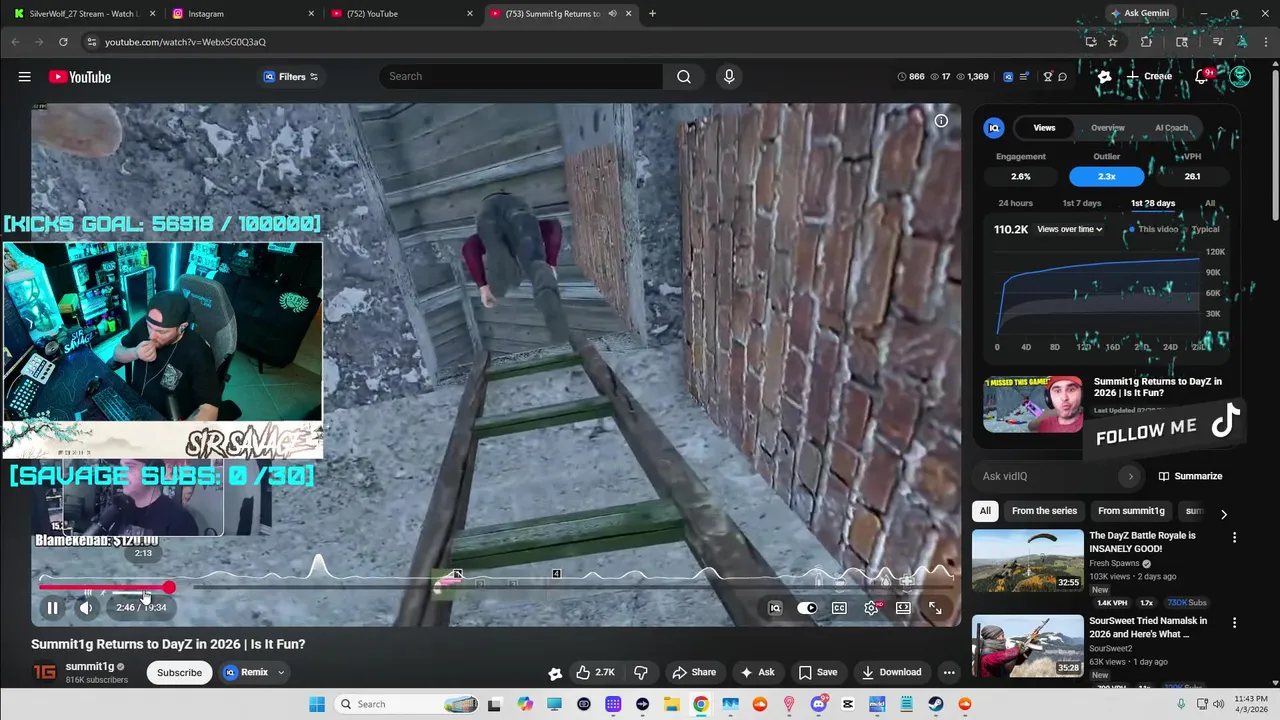Viewport: 1280px width, 720px height.
Task: Pause the video playback
Action: pyautogui.click(x=52, y=607)
